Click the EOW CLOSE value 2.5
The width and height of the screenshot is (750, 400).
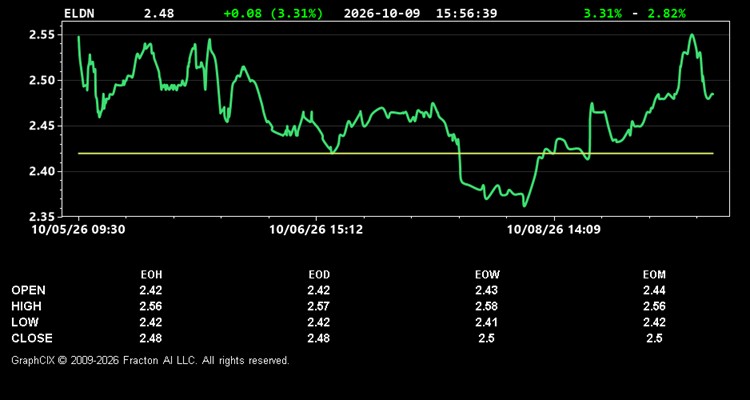(x=486, y=338)
